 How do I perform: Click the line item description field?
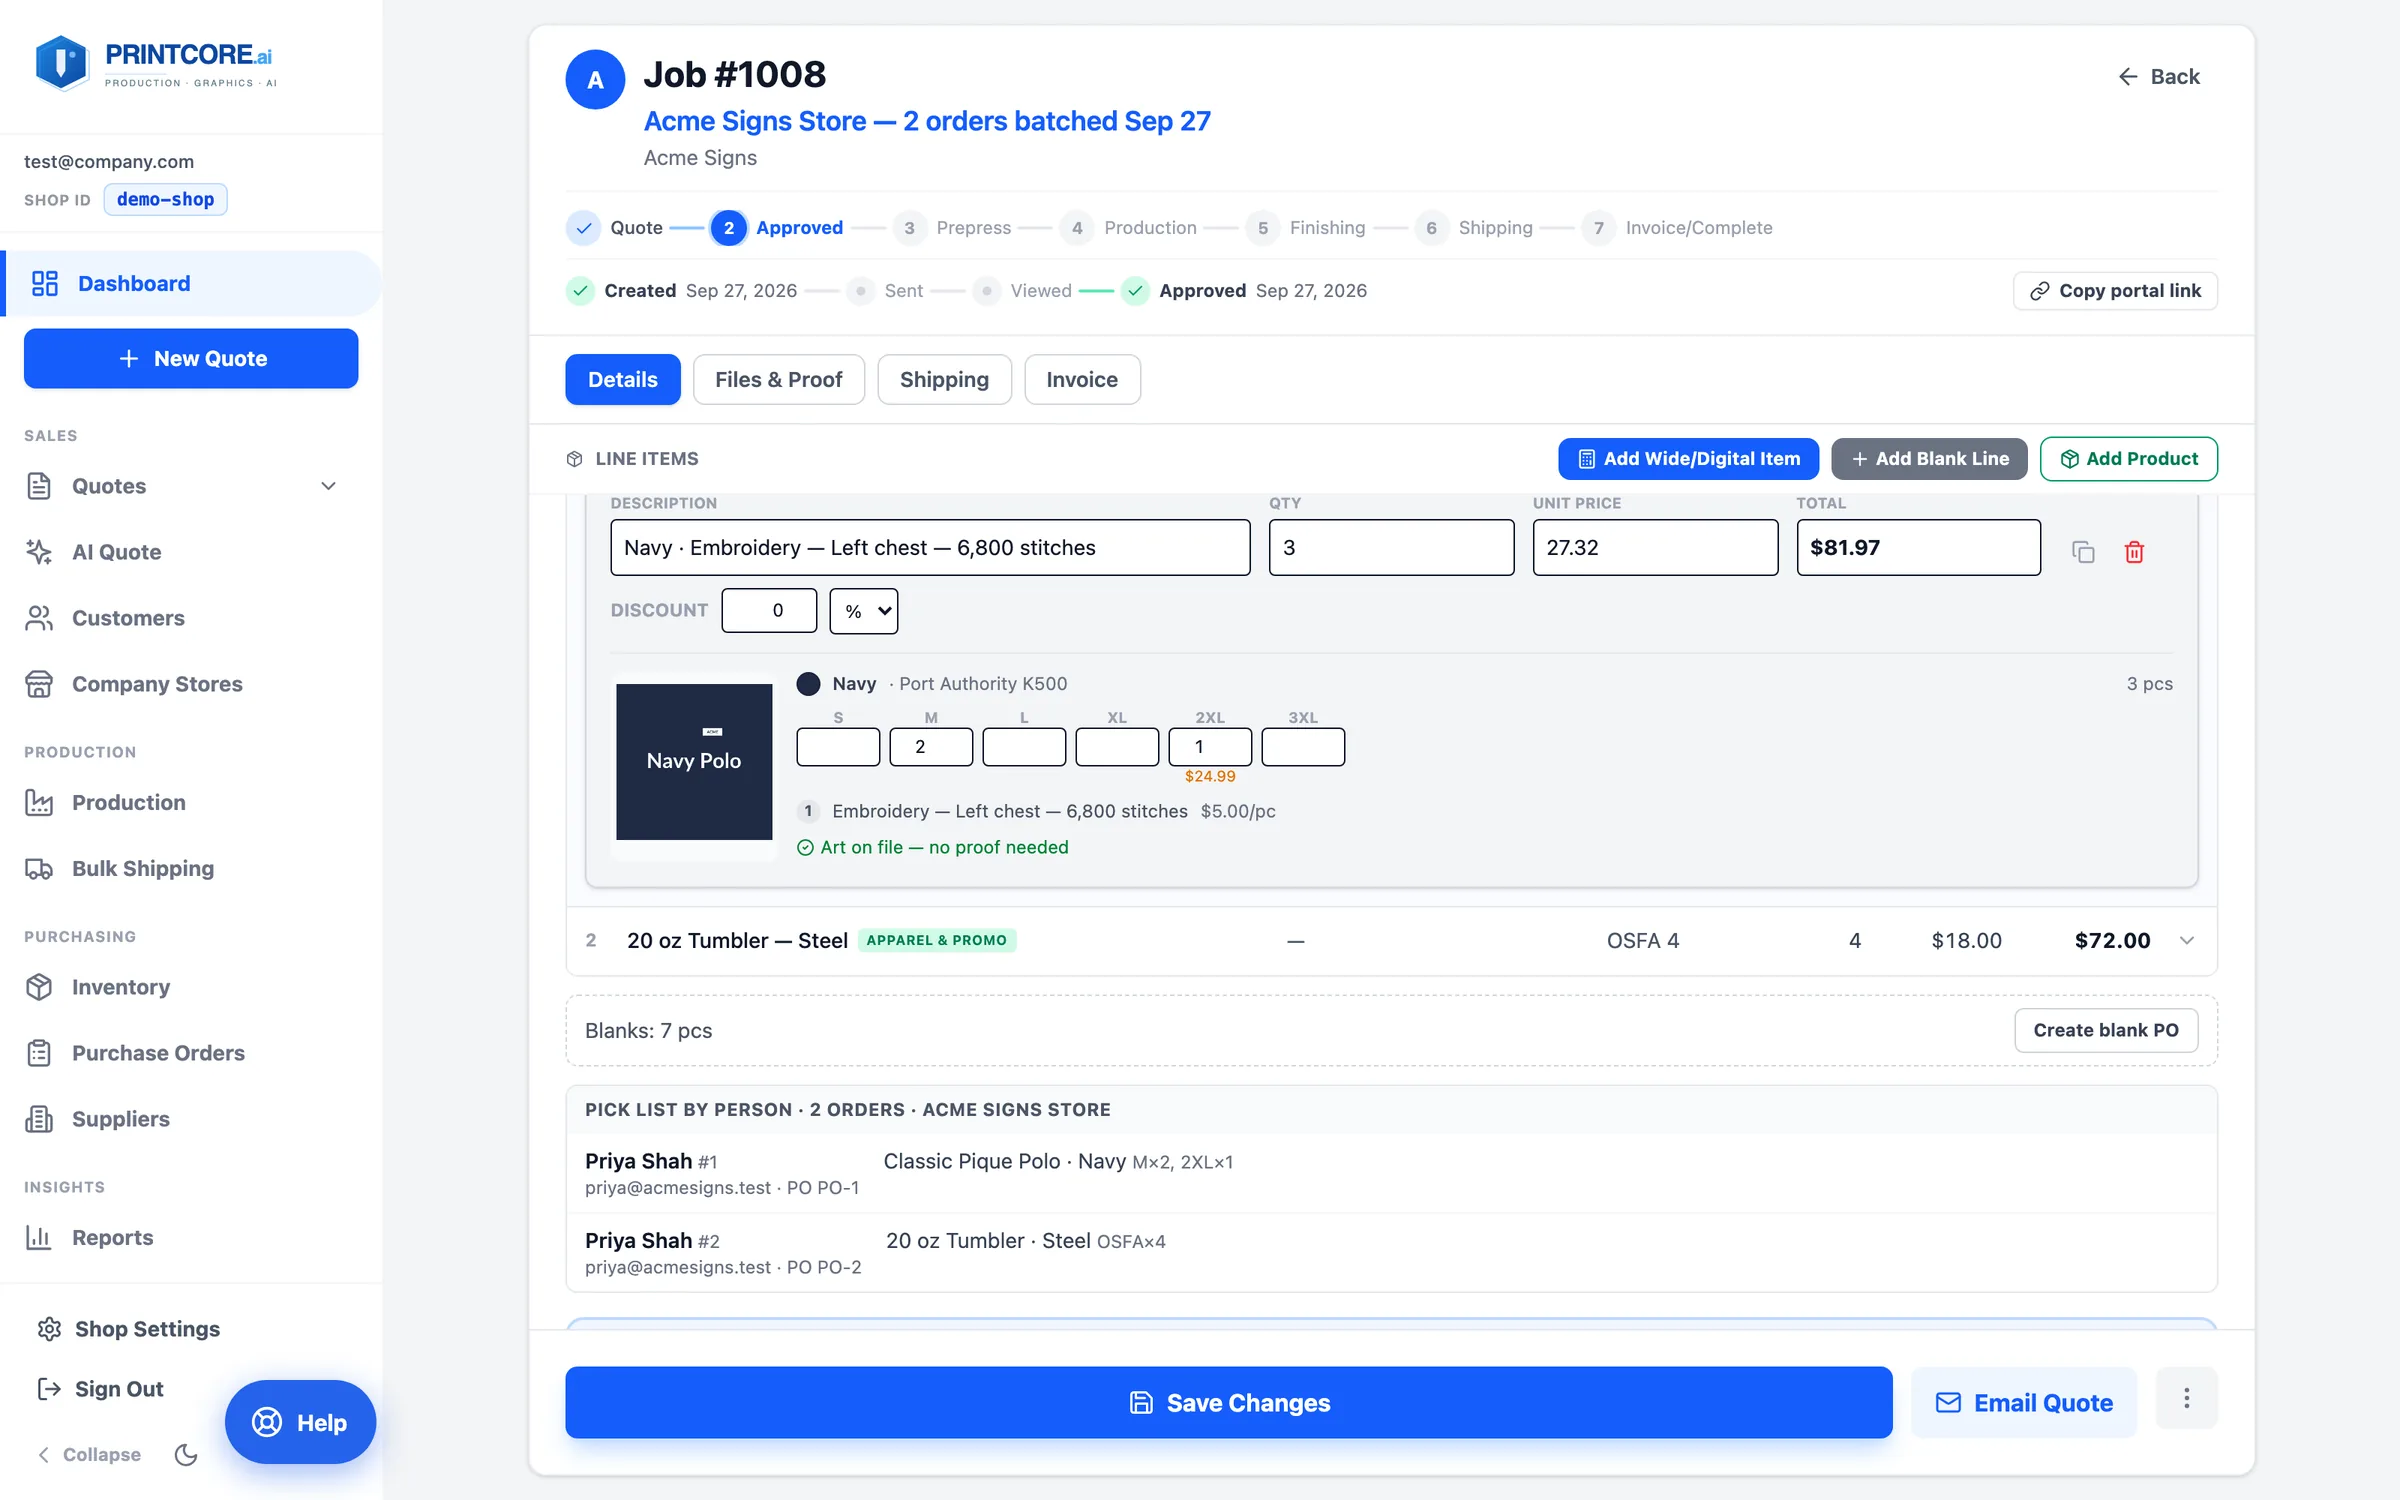tap(930, 547)
